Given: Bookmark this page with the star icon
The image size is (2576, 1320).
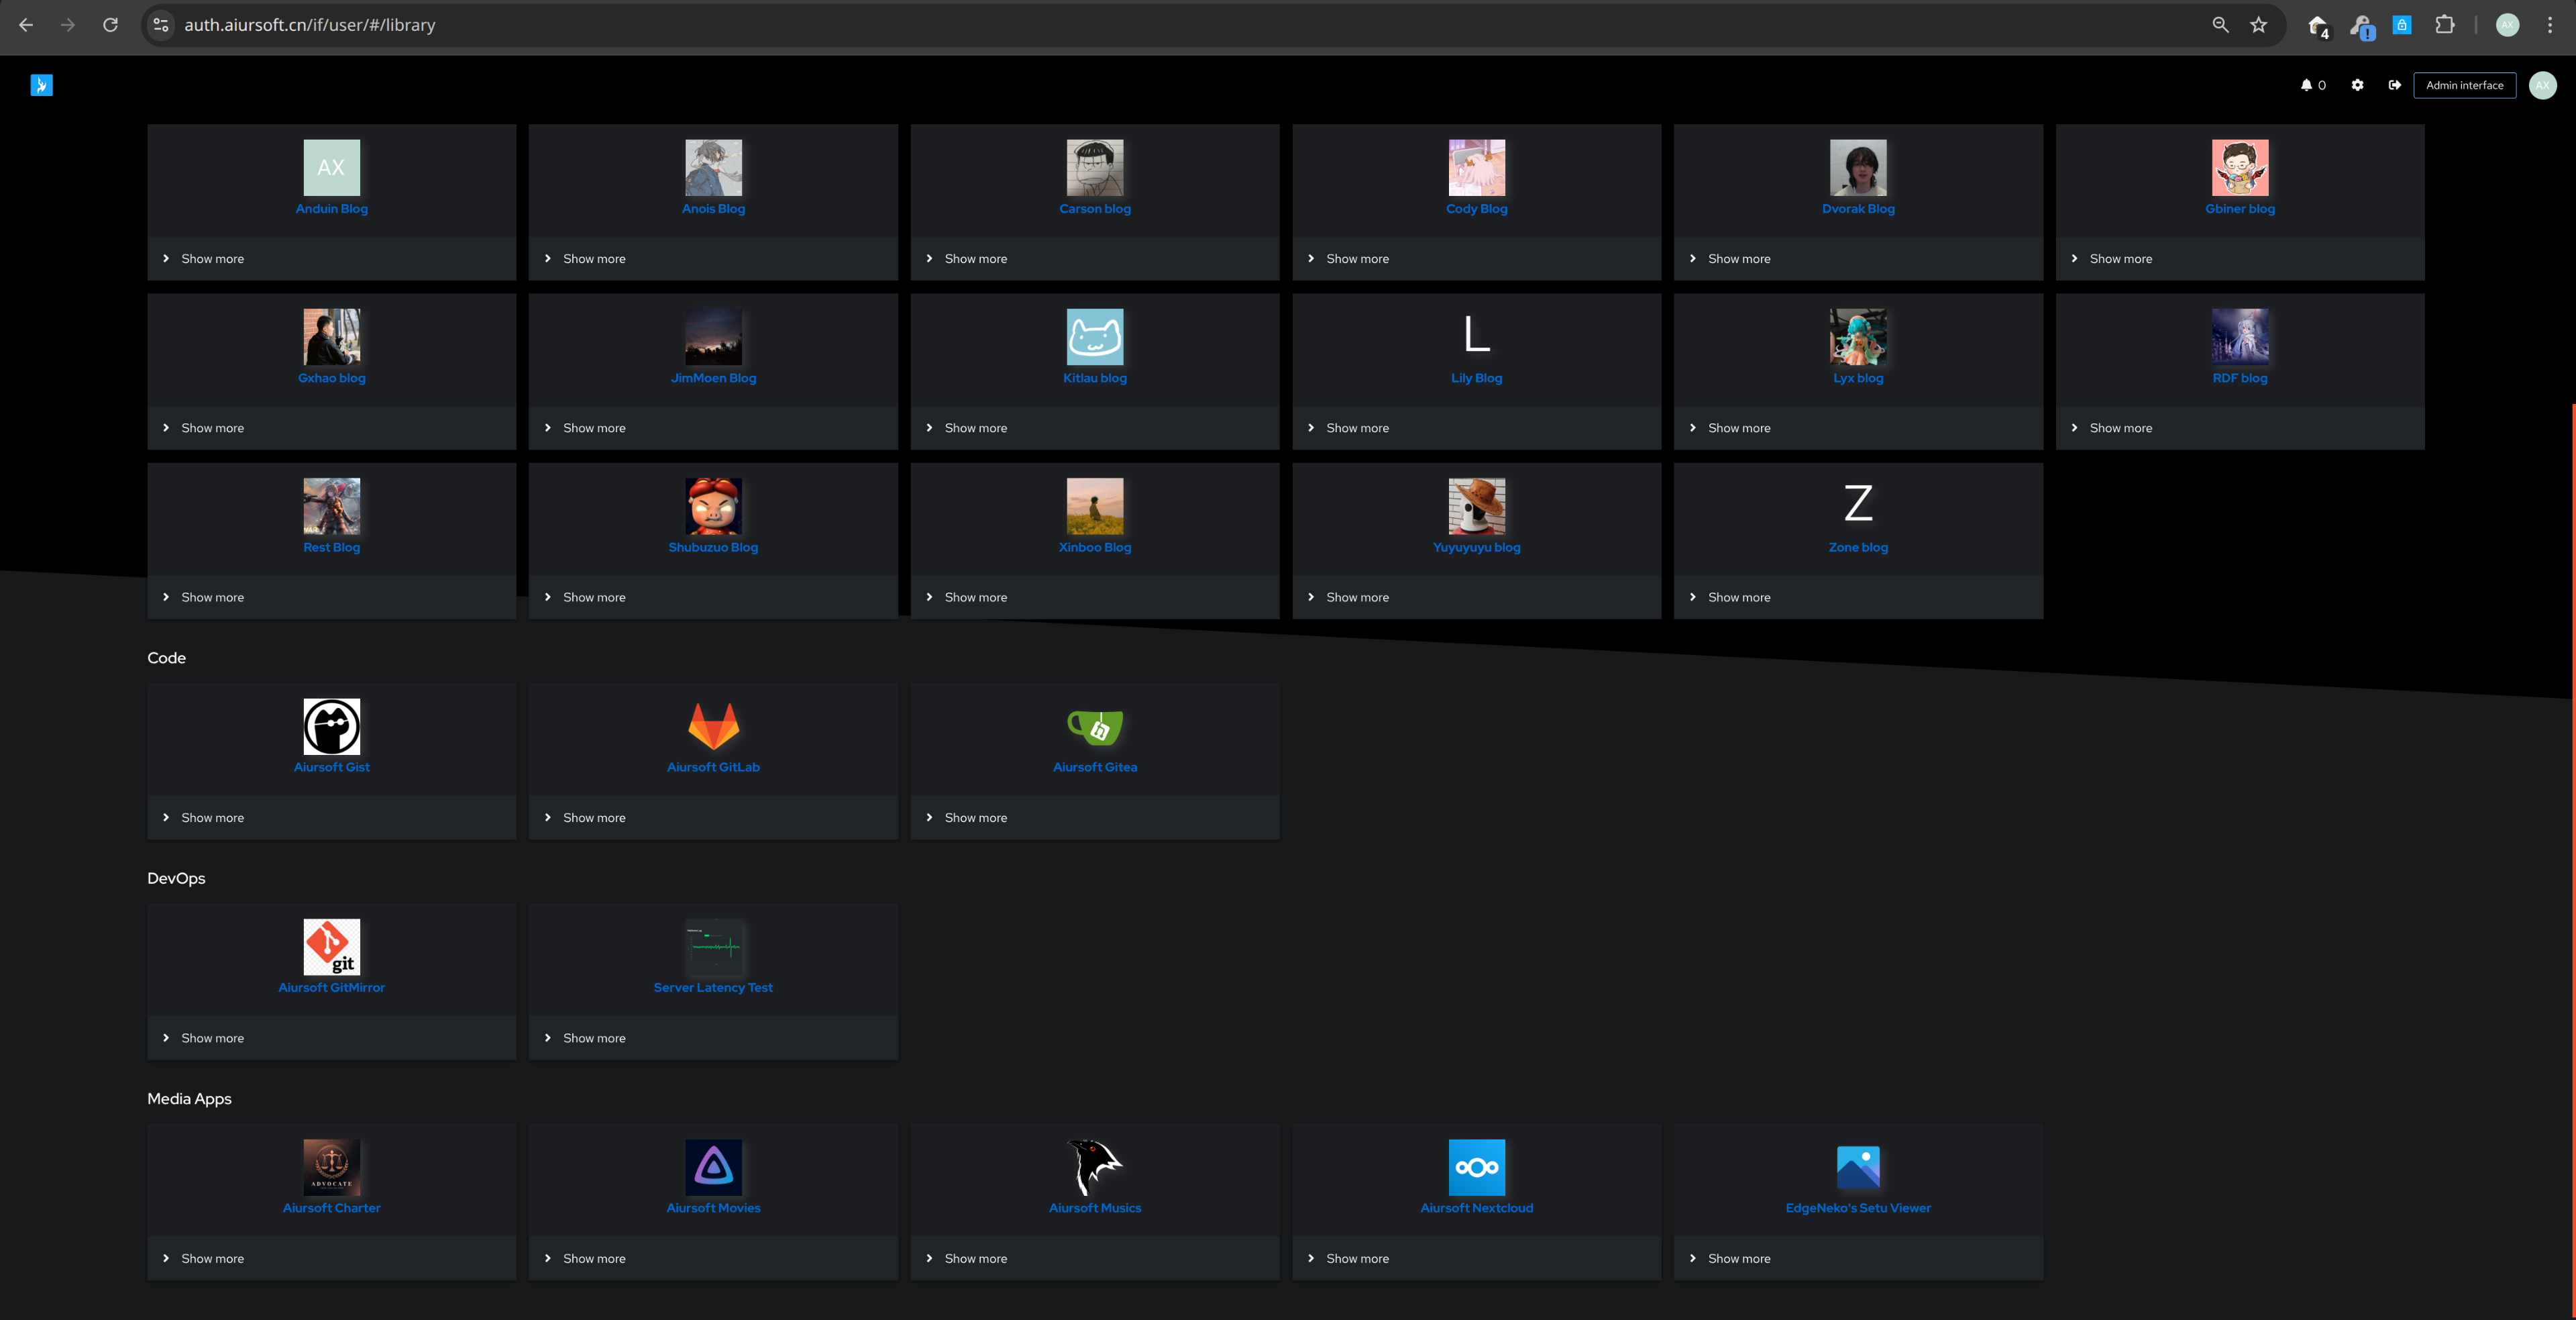Looking at the screenshot, I should [2258, 25].
